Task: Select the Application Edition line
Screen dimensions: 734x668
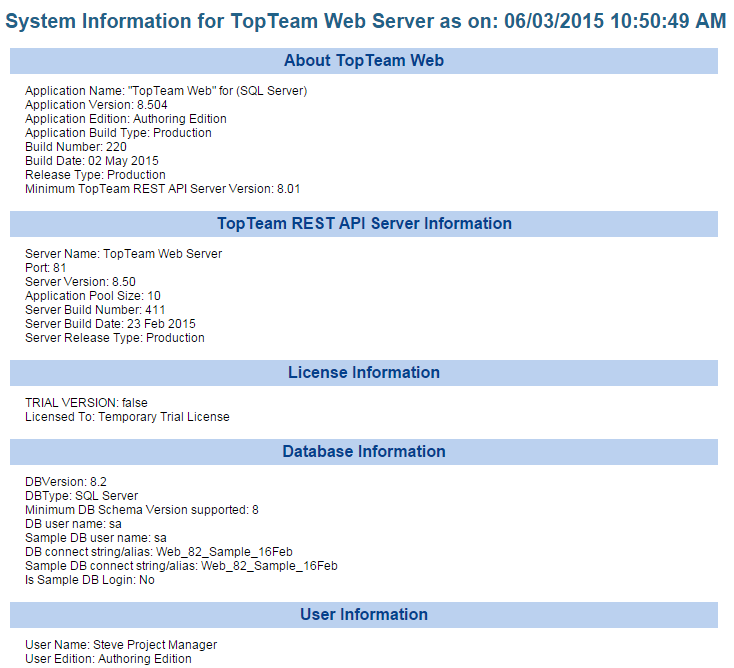Action: pyautogui.click(x=126, y=119)
